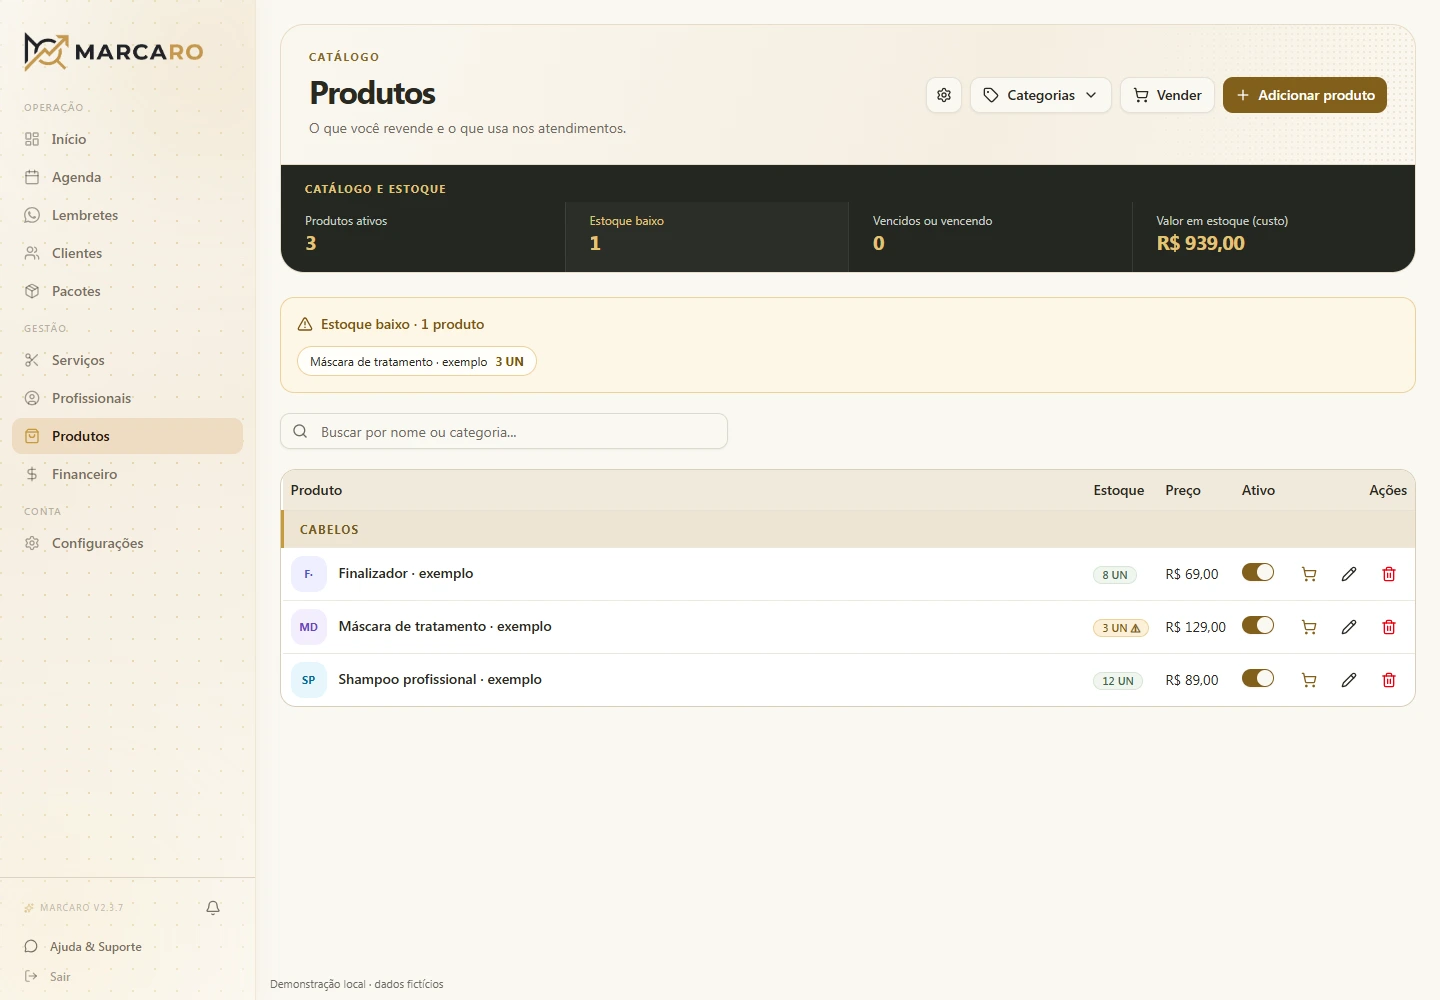Click the CABELOS category header row
This screenshot has height=1000, width=1440.
coord(848,529)
